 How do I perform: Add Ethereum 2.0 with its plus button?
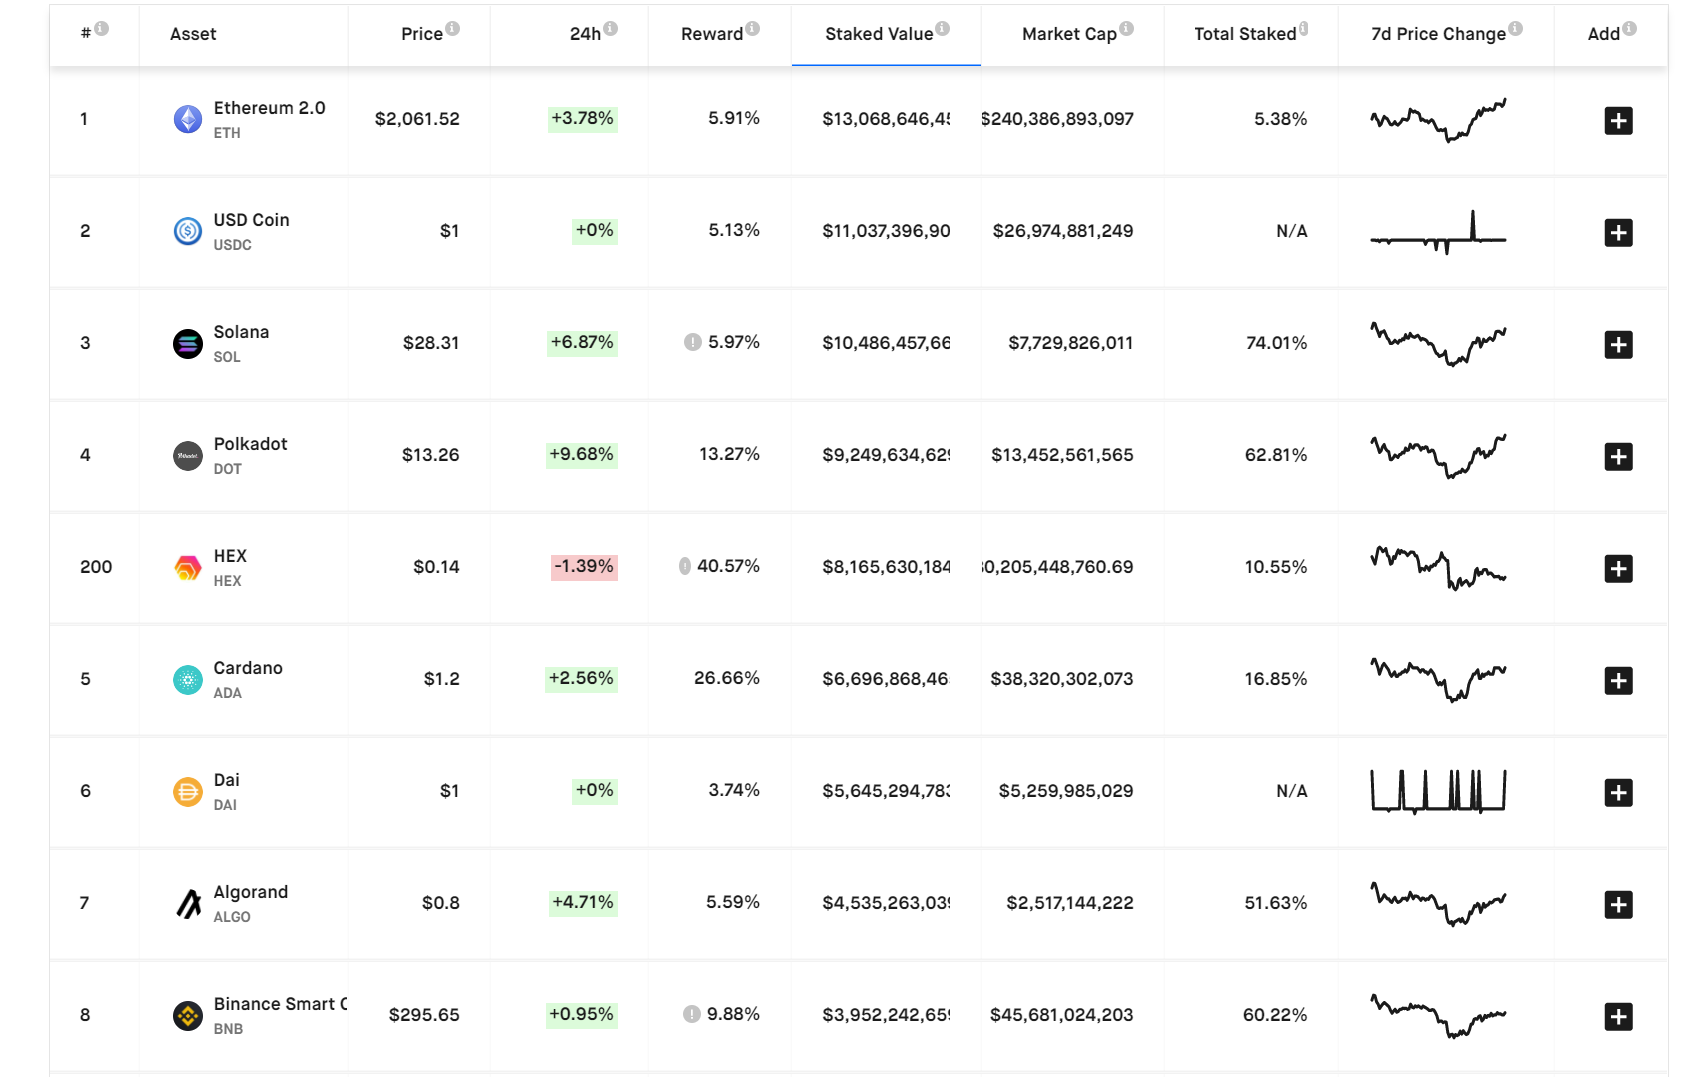point(1618,121)
